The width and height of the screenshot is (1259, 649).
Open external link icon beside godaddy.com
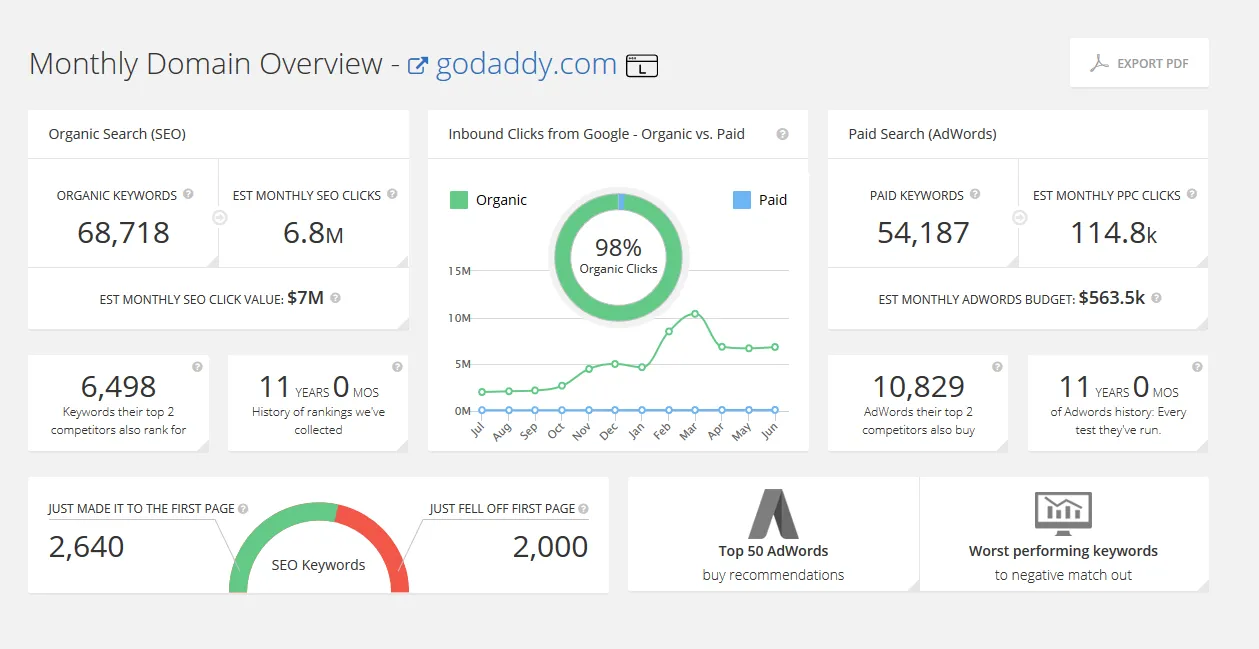tap(418, 66)
